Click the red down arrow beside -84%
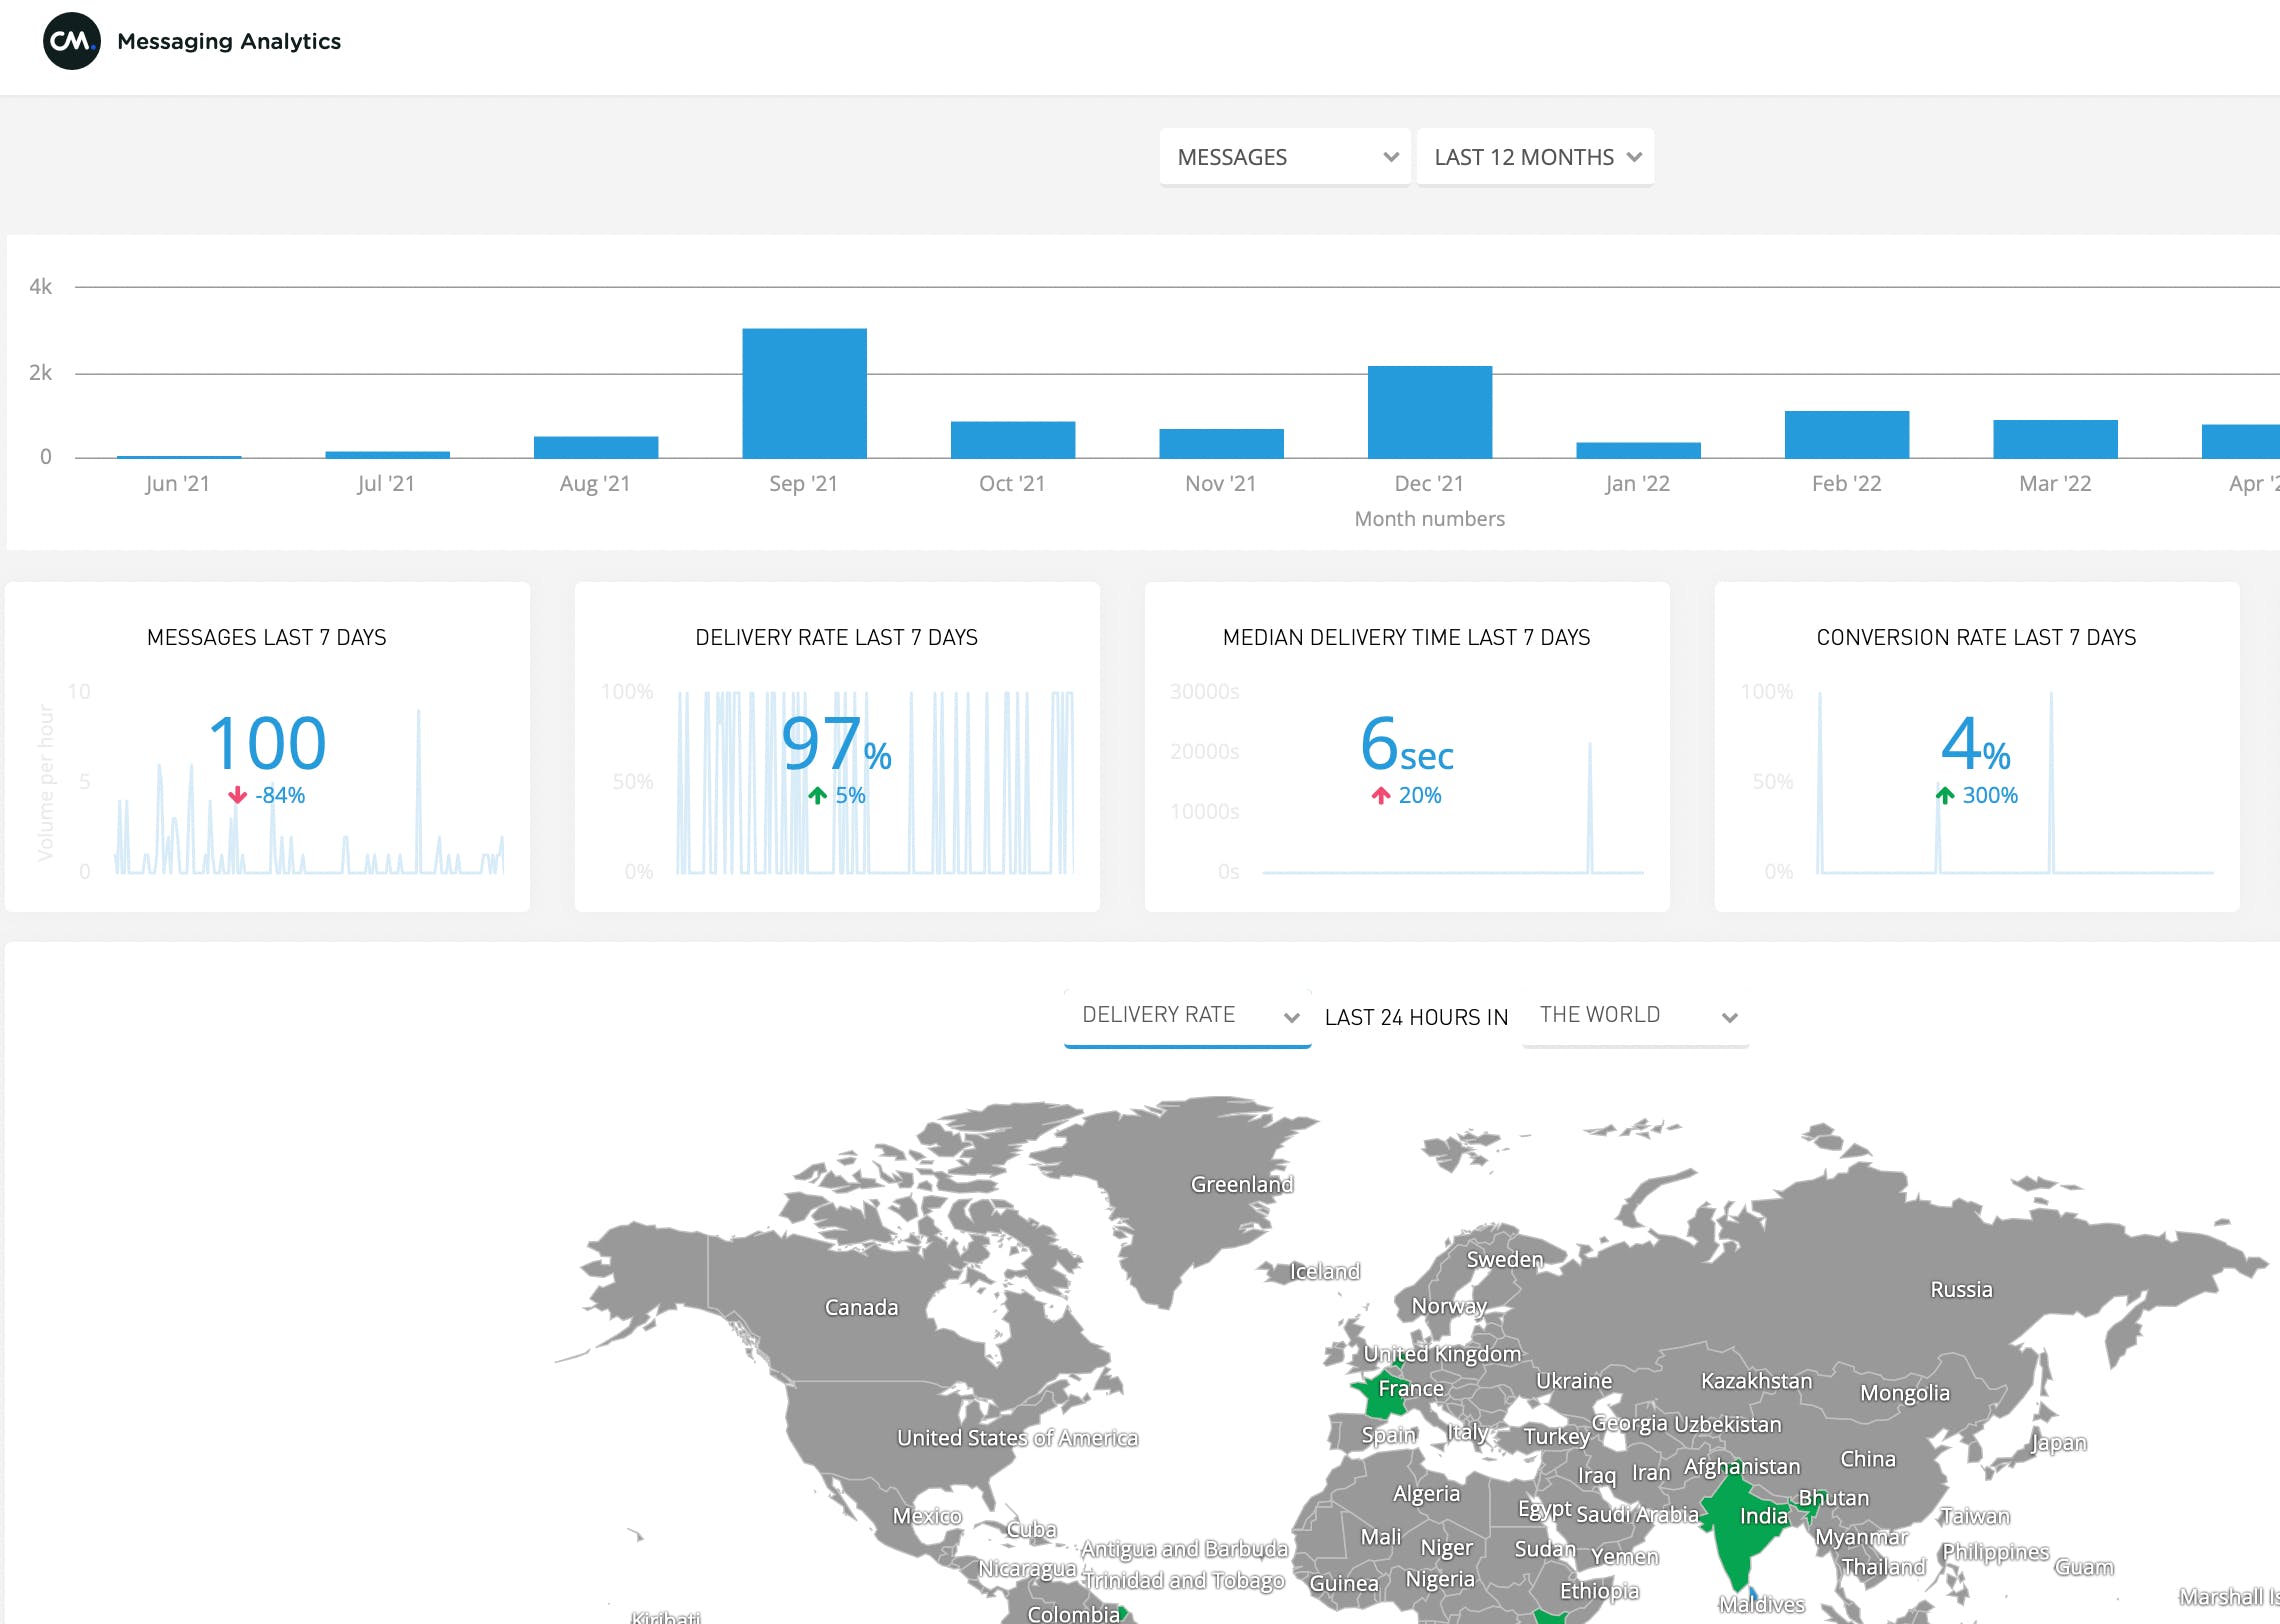The image size is (2280, 1624). pos(237,796)
